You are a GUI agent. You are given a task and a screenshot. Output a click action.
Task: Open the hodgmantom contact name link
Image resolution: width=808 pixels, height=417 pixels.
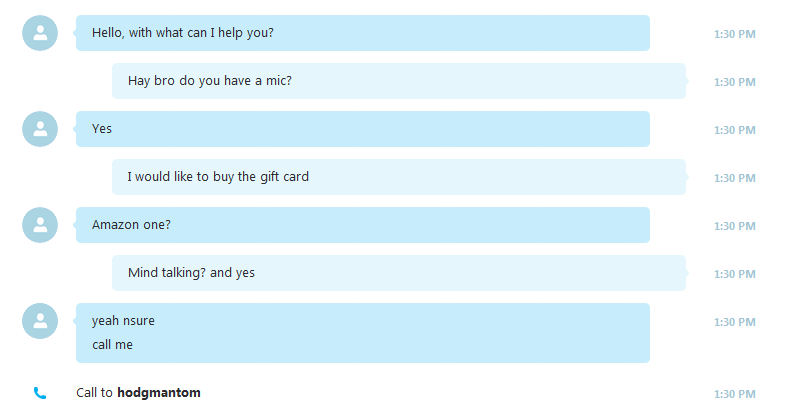point(159,393)
